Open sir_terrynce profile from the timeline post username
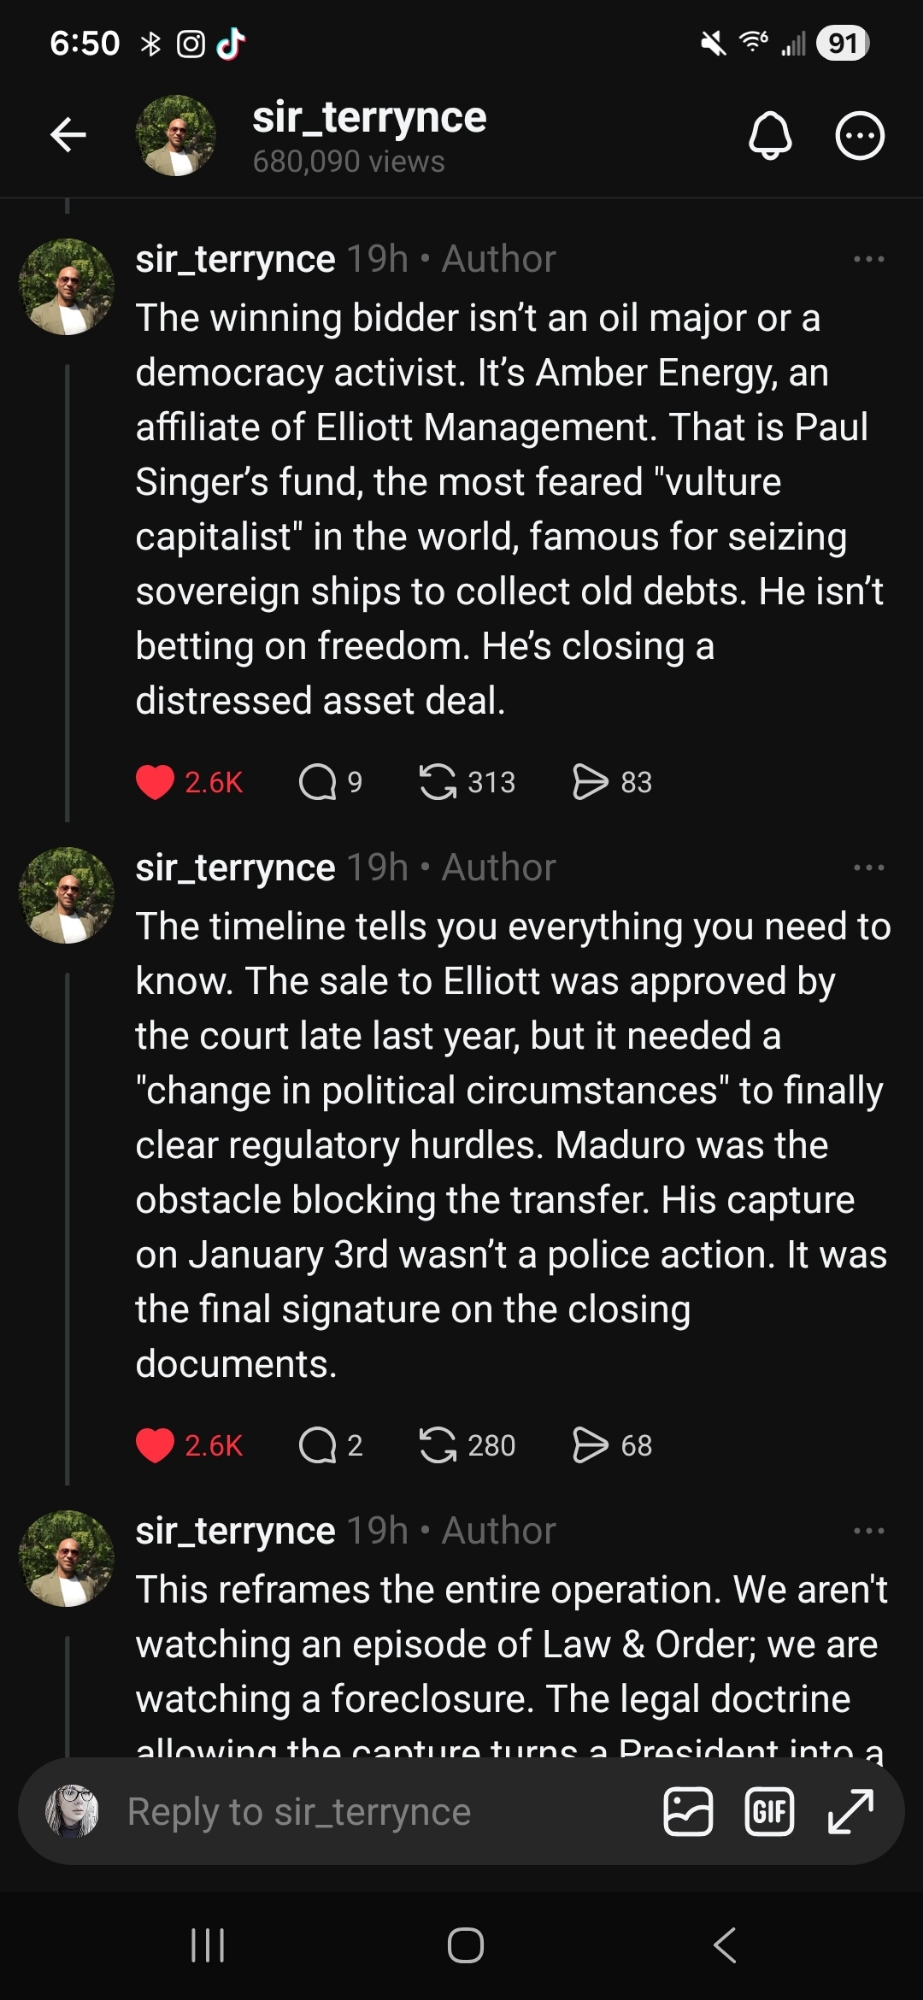Viewport: 923px width, 2000px height. (235, 867)
